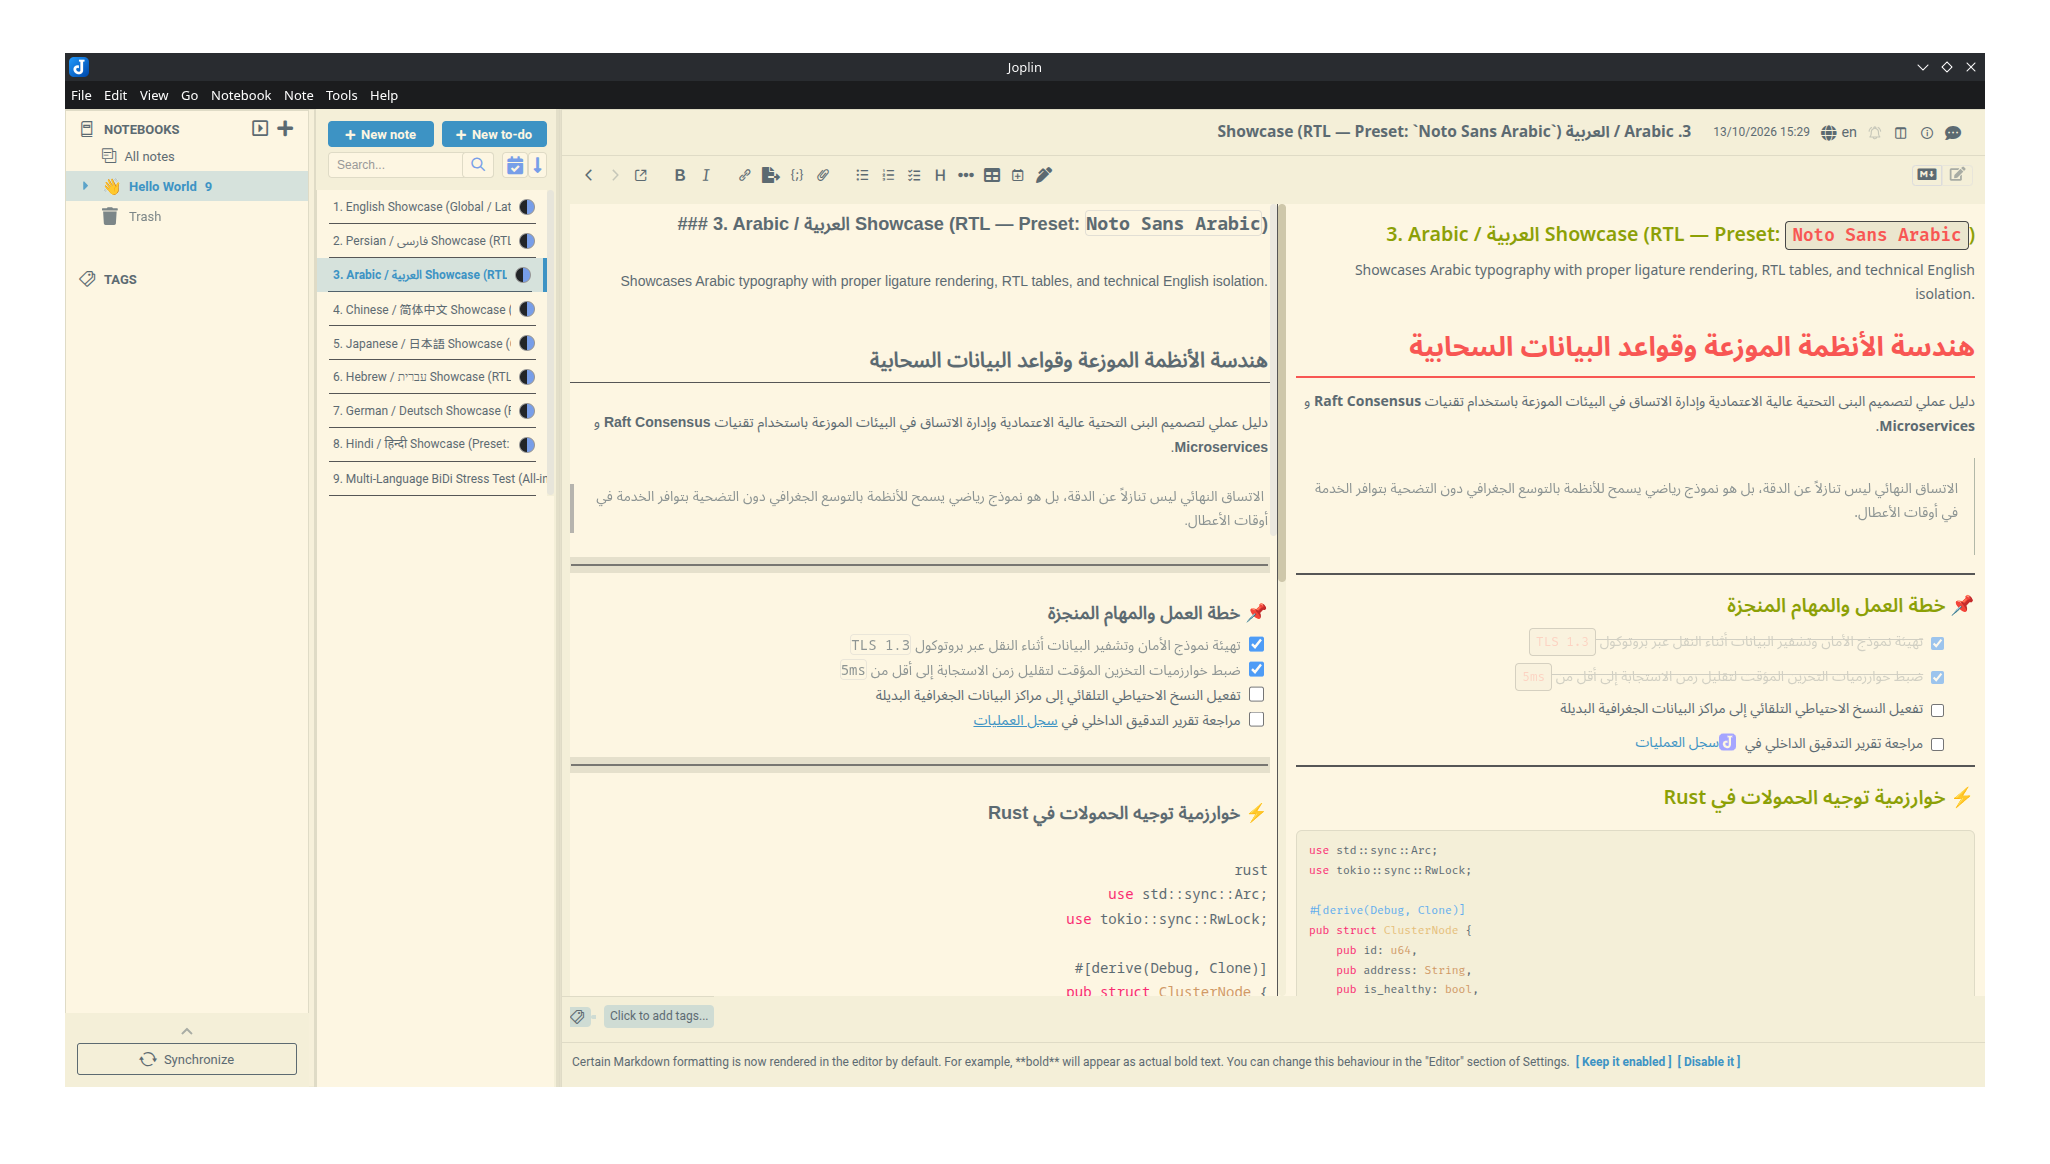This screenshot has width=2050, height=1164.
Task: Insert checkbox list
Action: 914,176
